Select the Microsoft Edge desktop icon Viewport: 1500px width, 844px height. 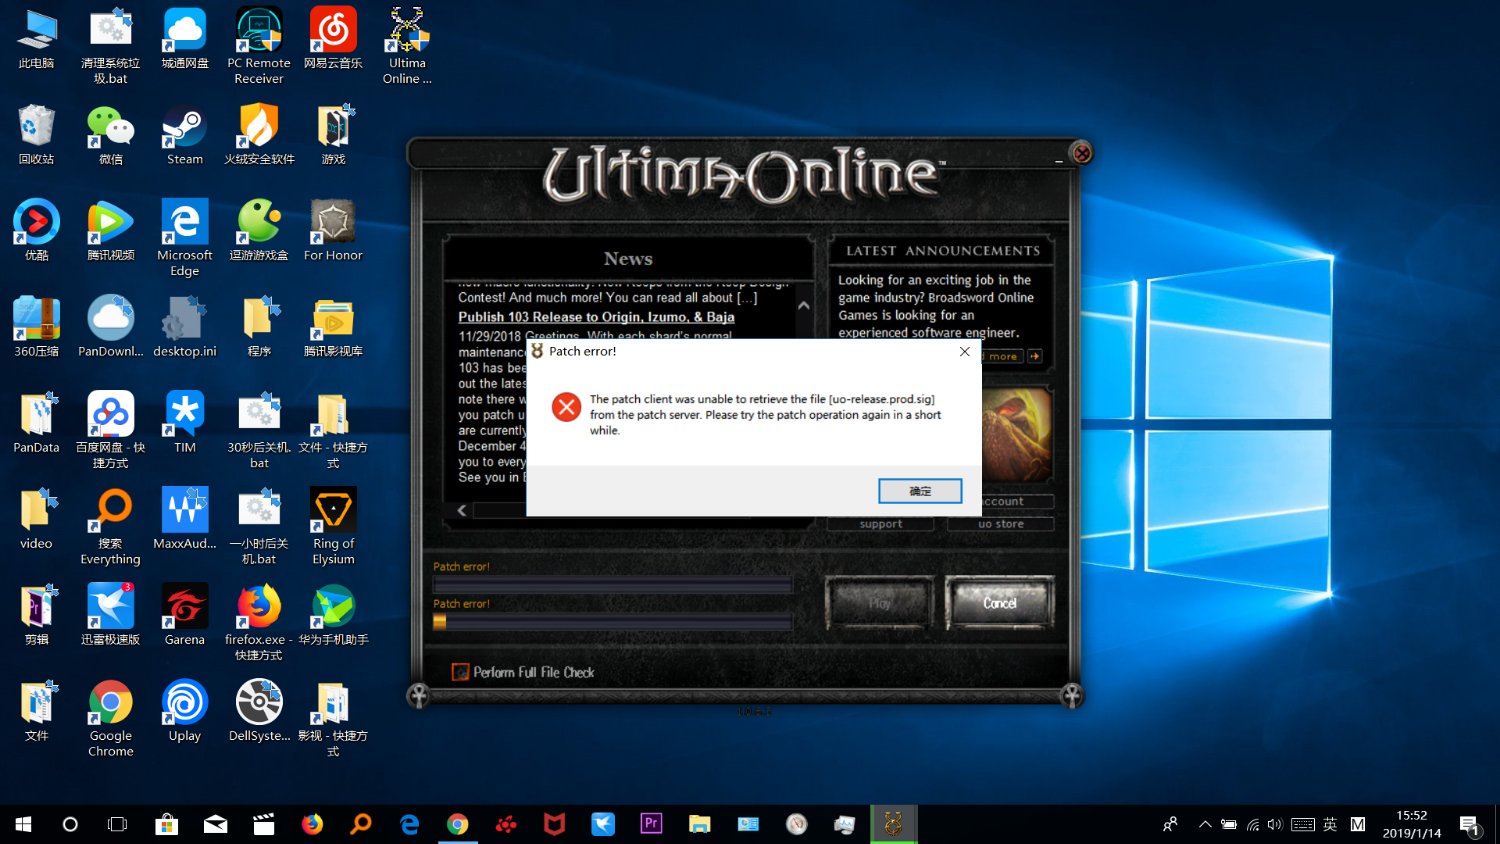(x=185, y=238)
